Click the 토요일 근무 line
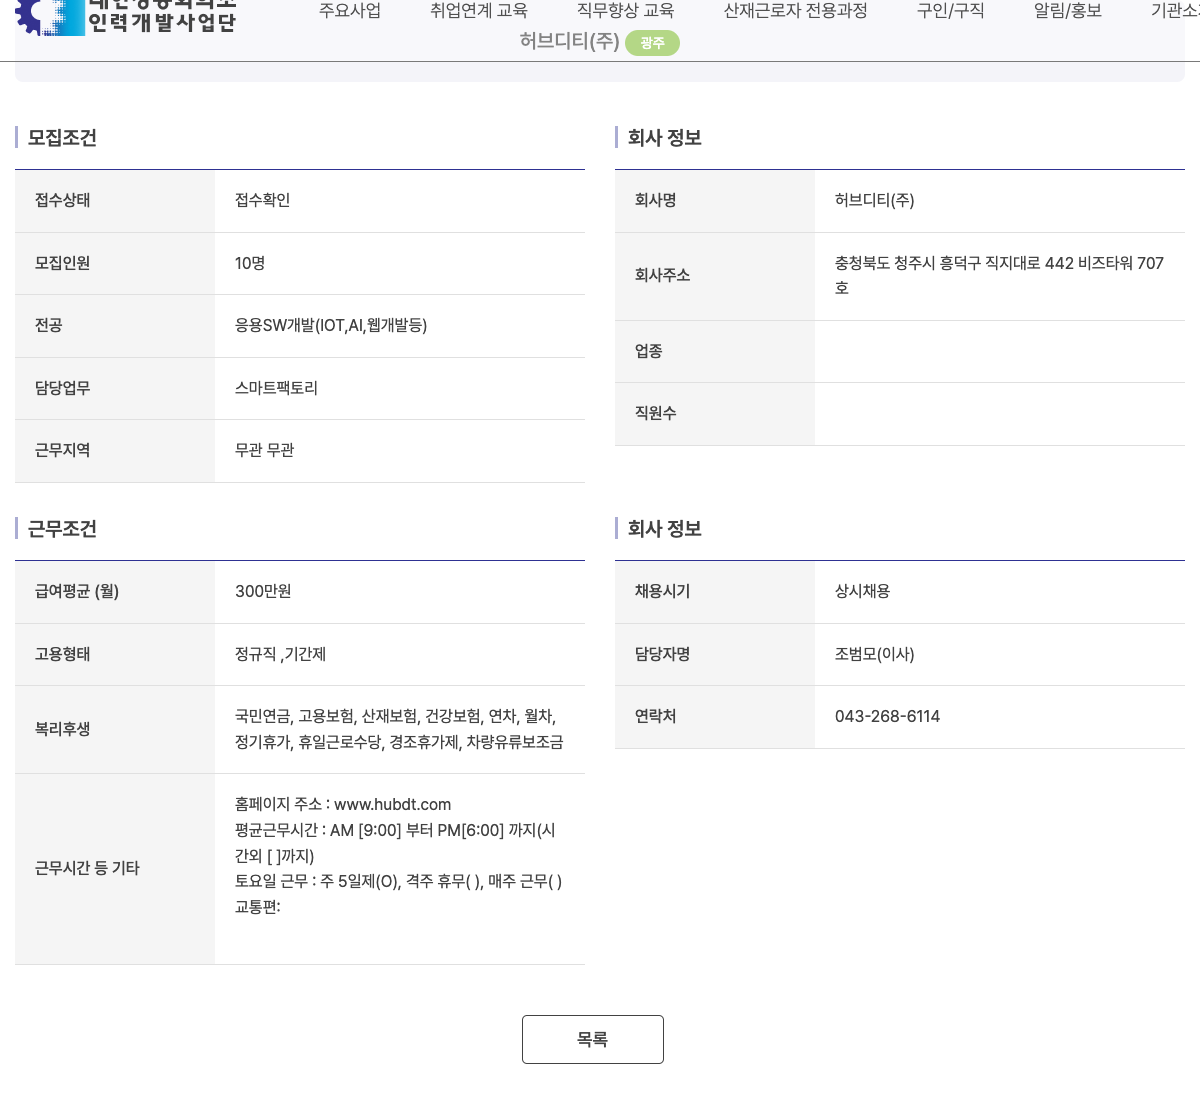 [x=399, y=881]
